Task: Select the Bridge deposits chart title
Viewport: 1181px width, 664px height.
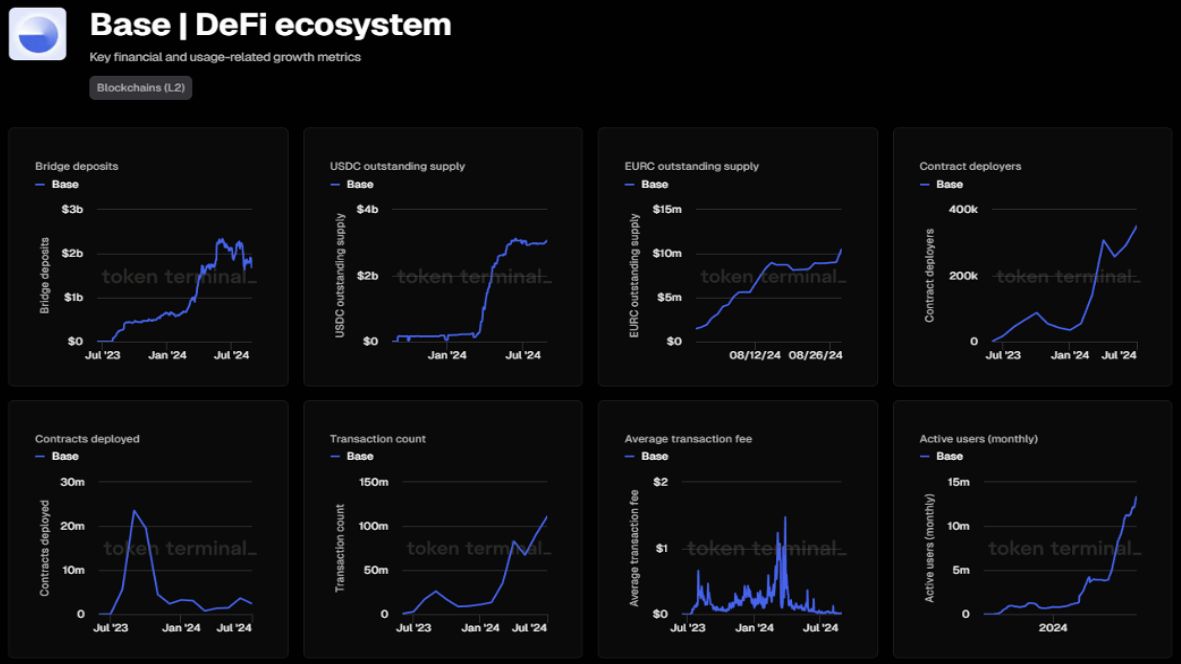Action: [77, 166]
